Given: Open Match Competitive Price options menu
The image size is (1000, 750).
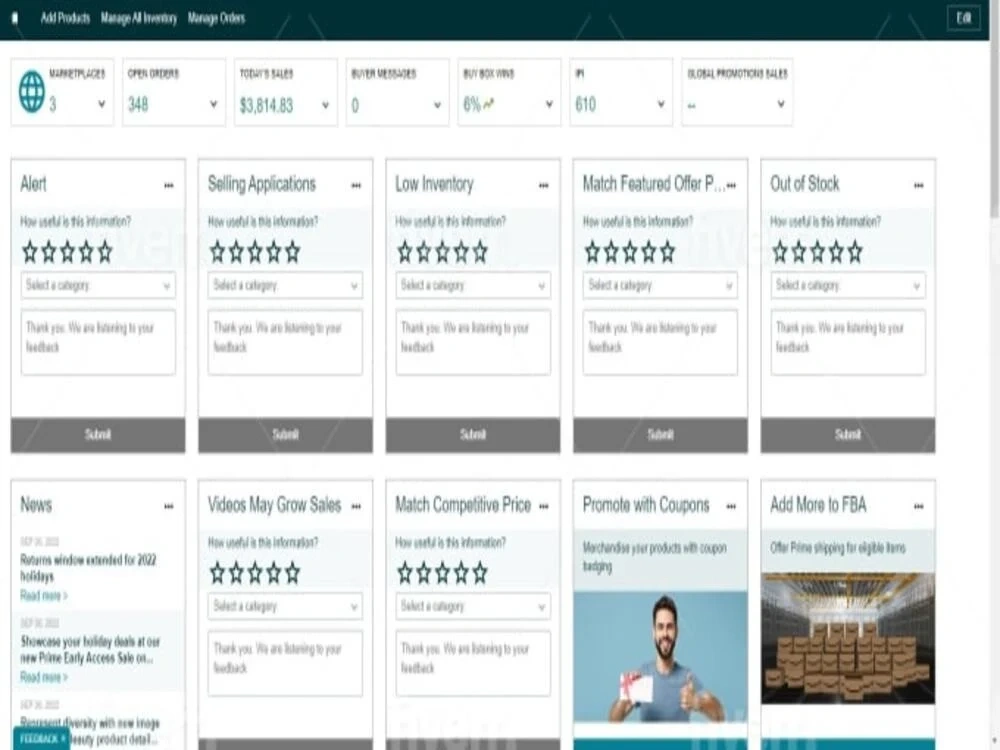Looking at the screenshot, I should click(543, 506).
